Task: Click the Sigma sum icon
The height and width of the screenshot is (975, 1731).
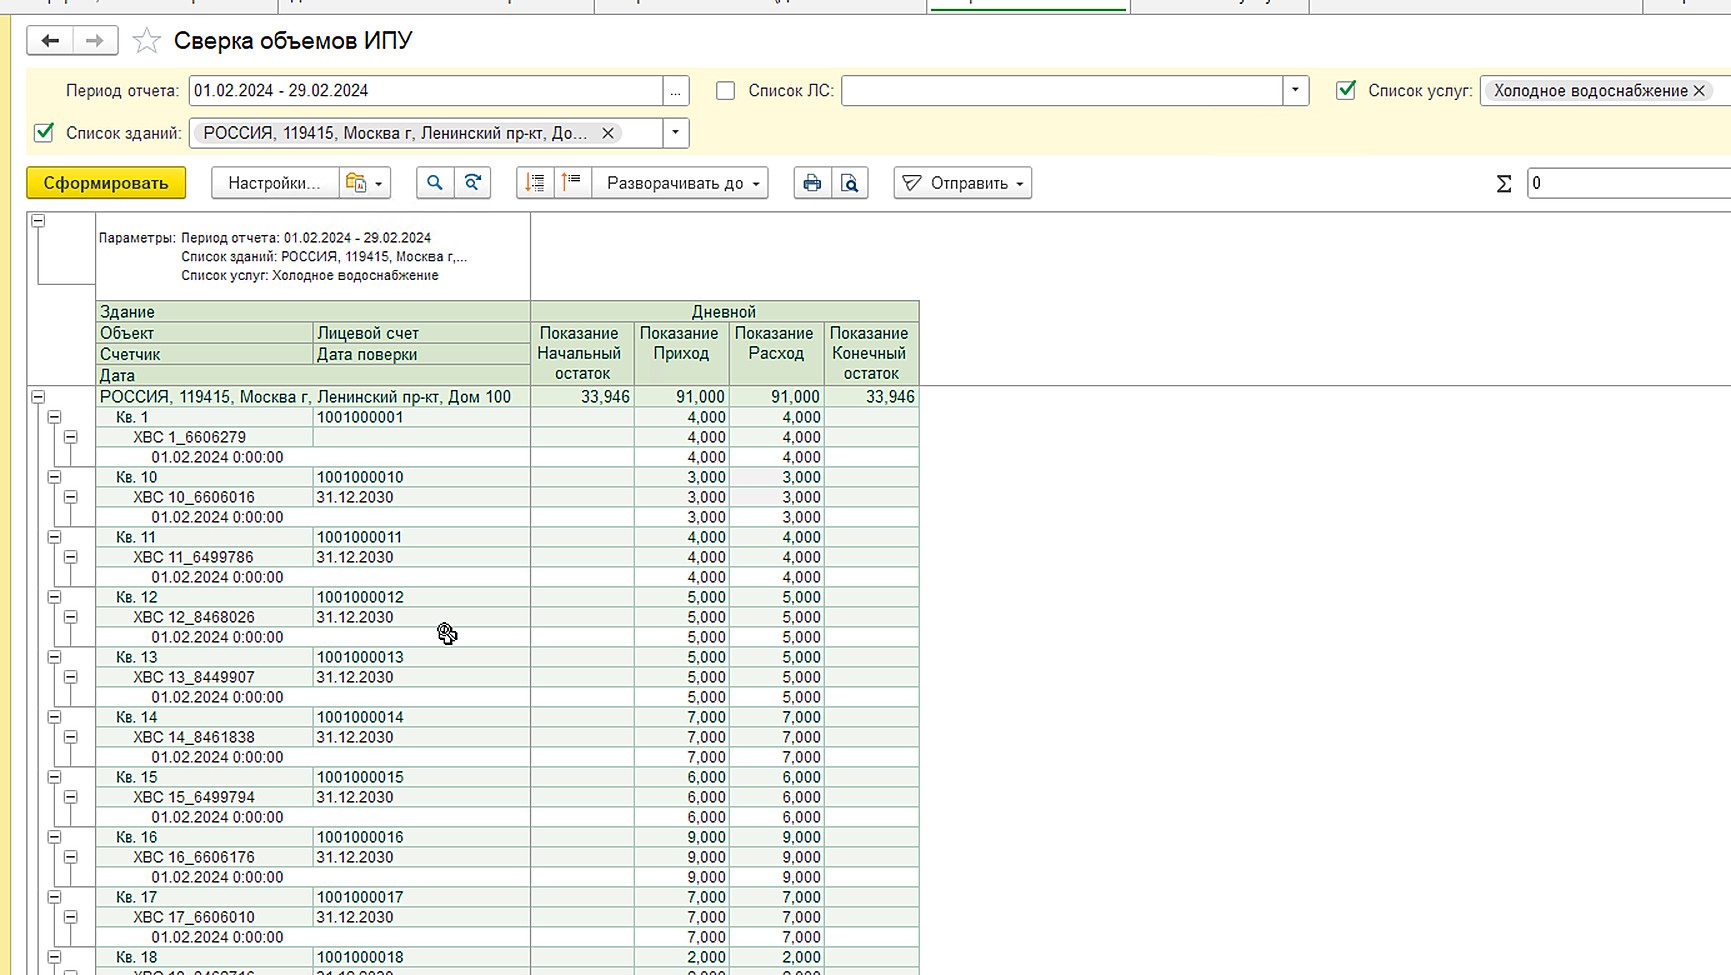Action: pyautogui.click(x=1504, y=184)
